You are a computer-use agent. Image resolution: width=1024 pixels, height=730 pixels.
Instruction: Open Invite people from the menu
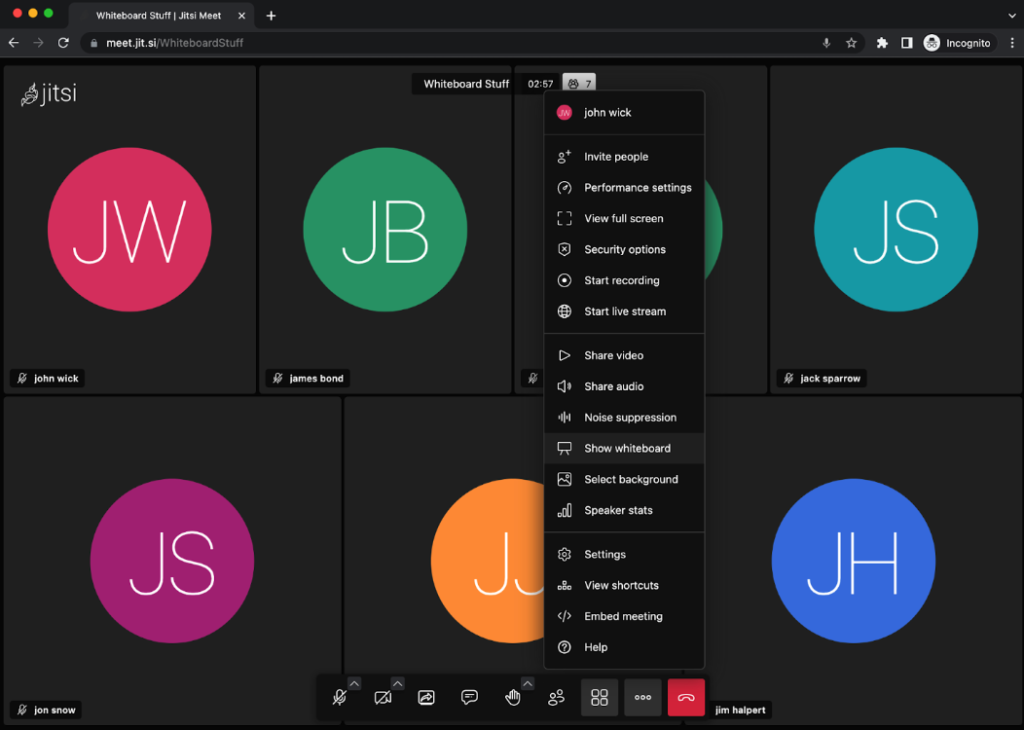tap(616, 156)
